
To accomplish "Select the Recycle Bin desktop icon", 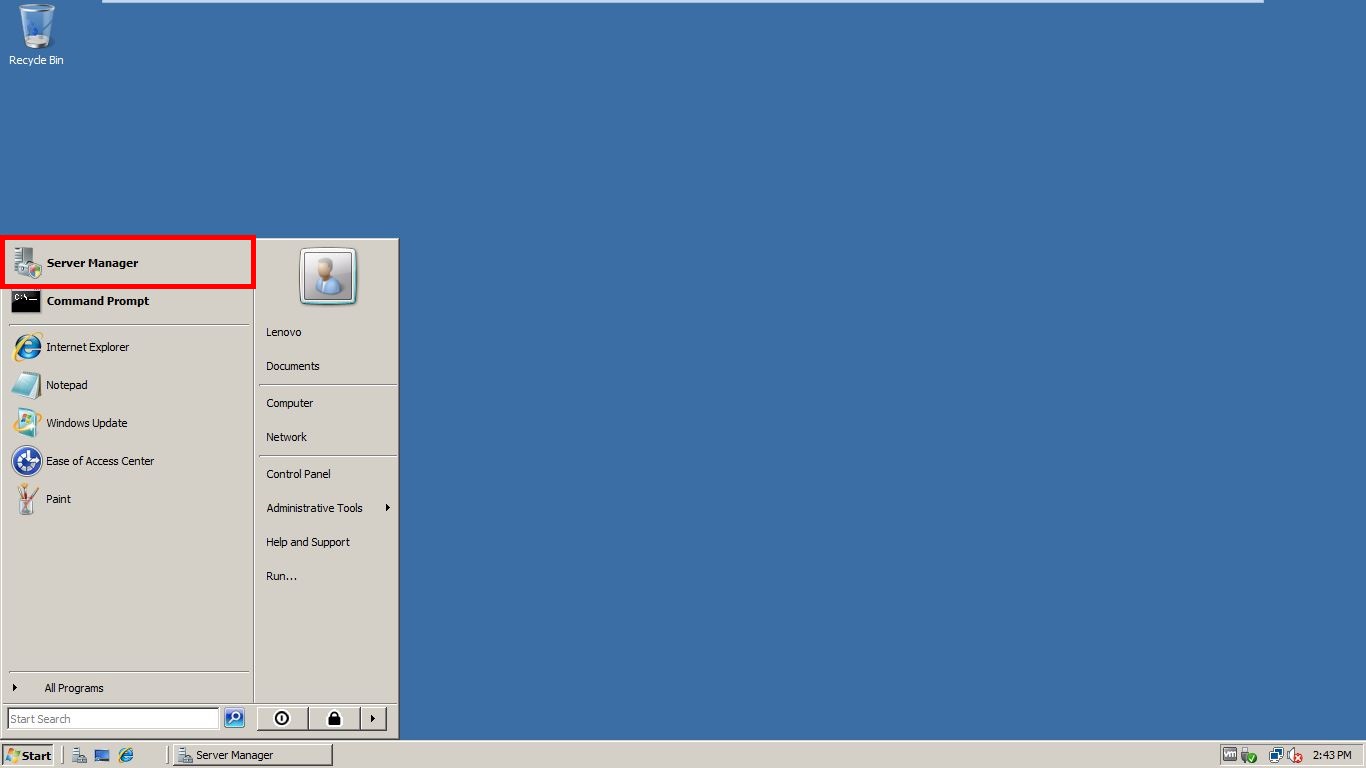I will (x=36, y=35).
